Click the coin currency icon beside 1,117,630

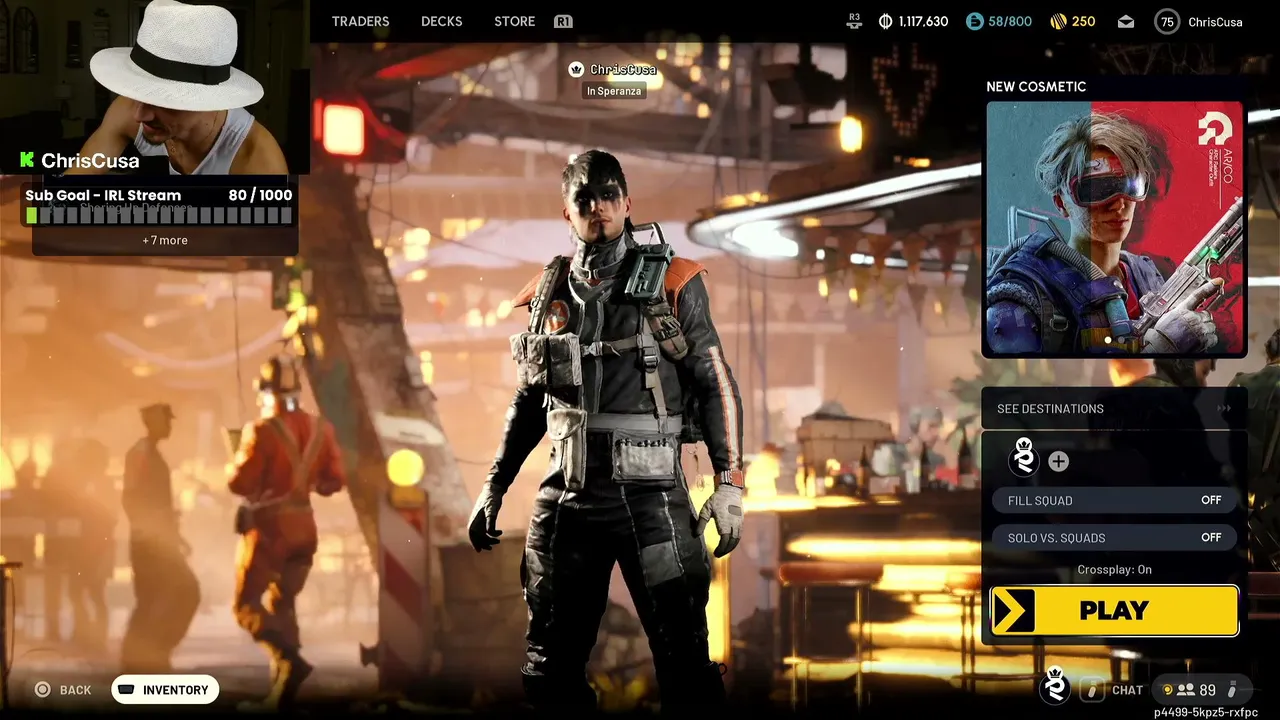885,21
